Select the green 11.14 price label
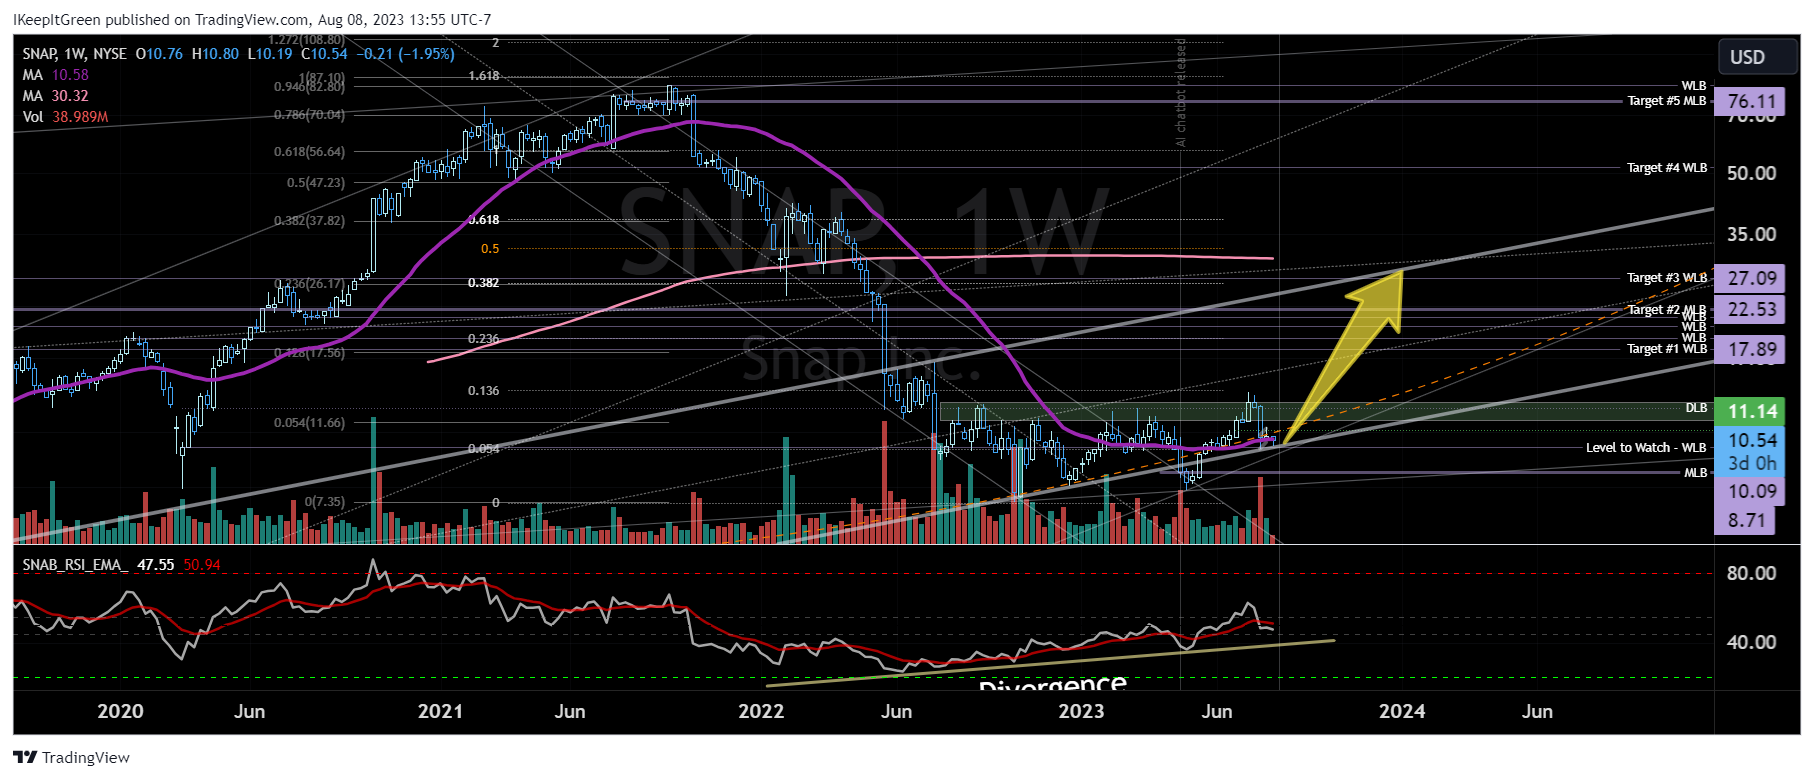Image resolution: width=1814 pixels, height=779 pixels. pos(1751,411)
